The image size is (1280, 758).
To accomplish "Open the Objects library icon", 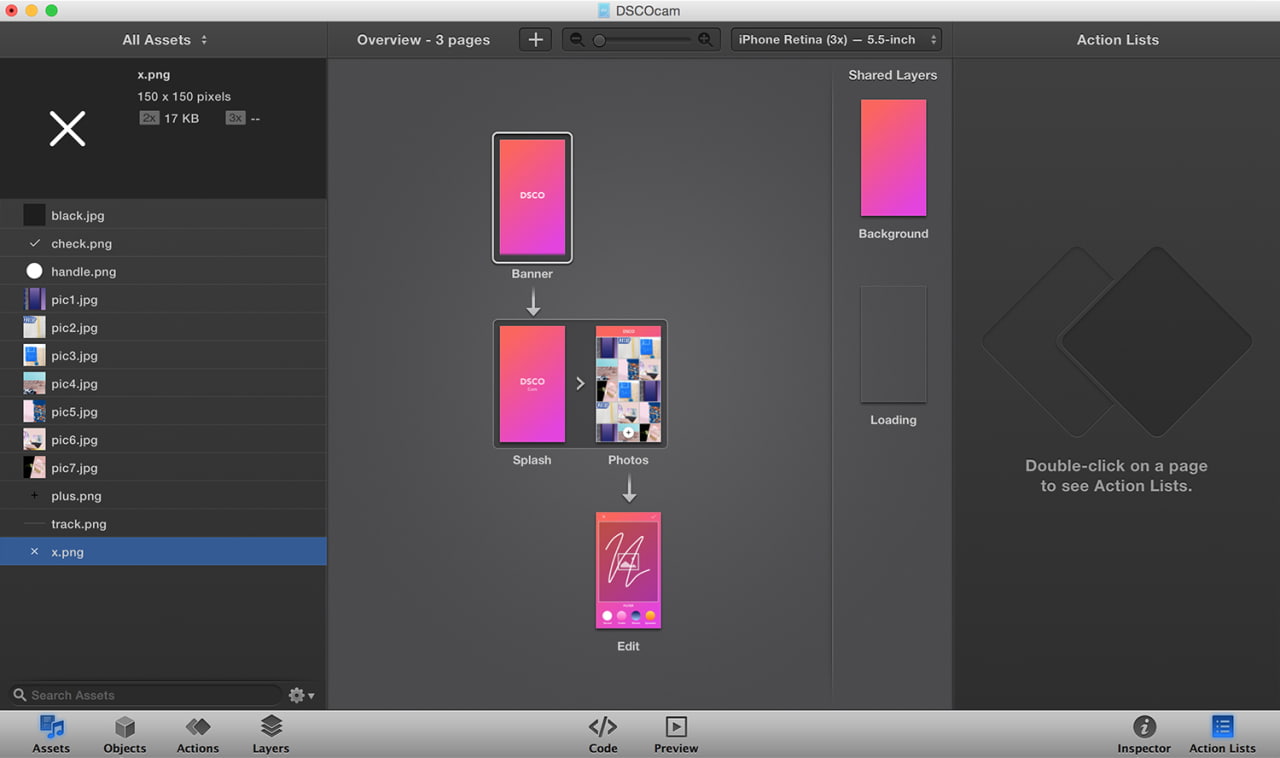I will tap(124, 728).
